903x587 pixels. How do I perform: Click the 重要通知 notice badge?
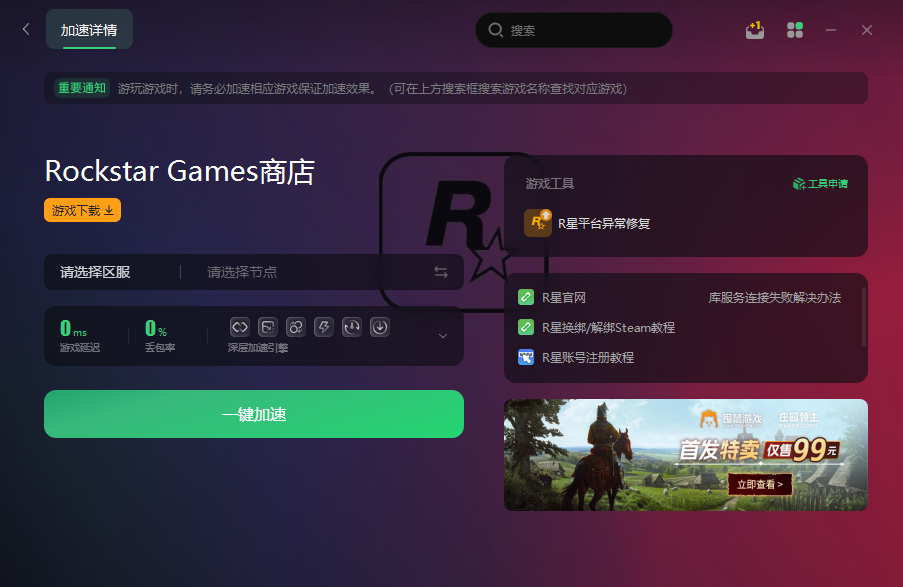pos(82,88)
